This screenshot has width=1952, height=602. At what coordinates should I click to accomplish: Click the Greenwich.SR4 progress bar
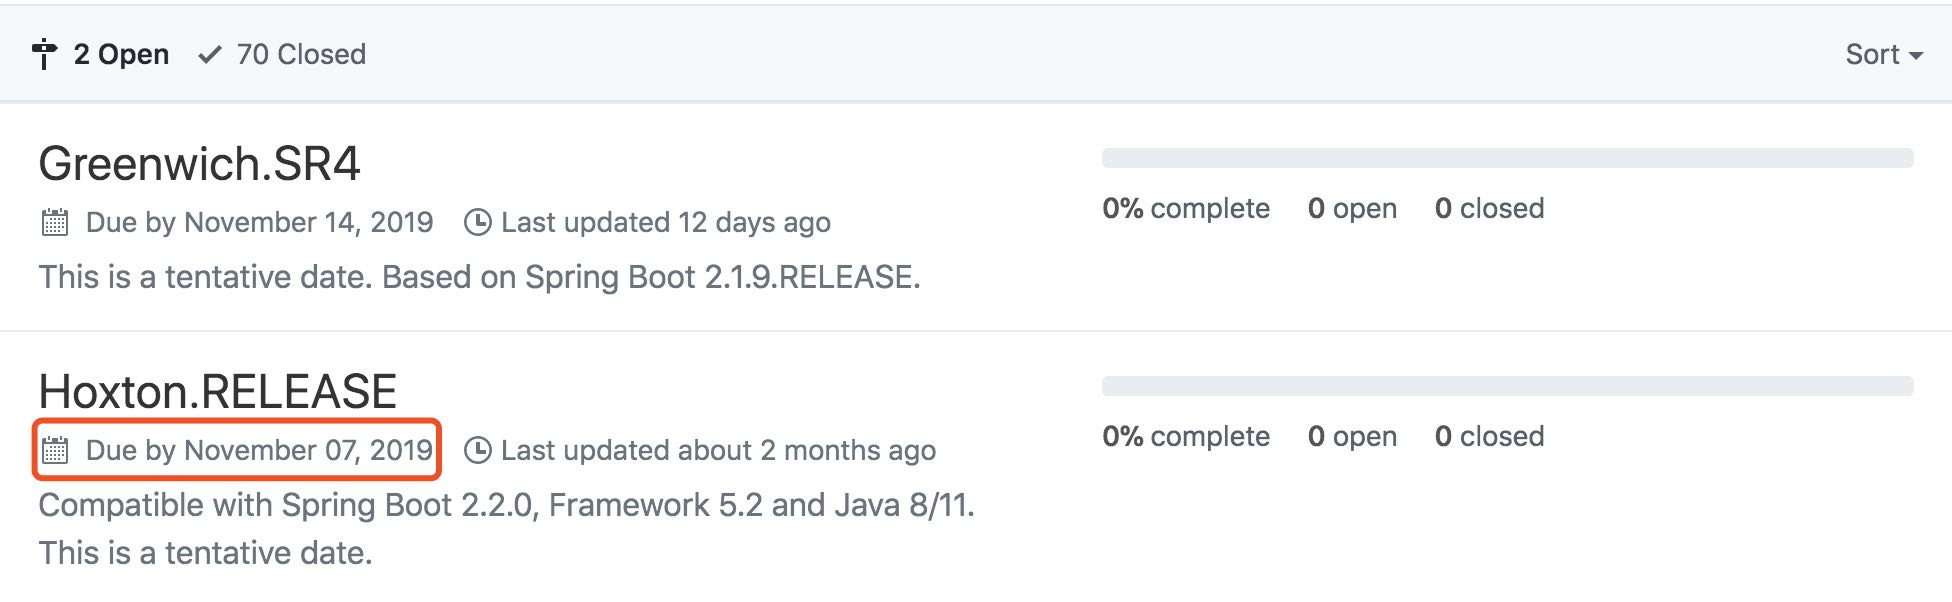pyautogui.click(x=1507, y=158)
